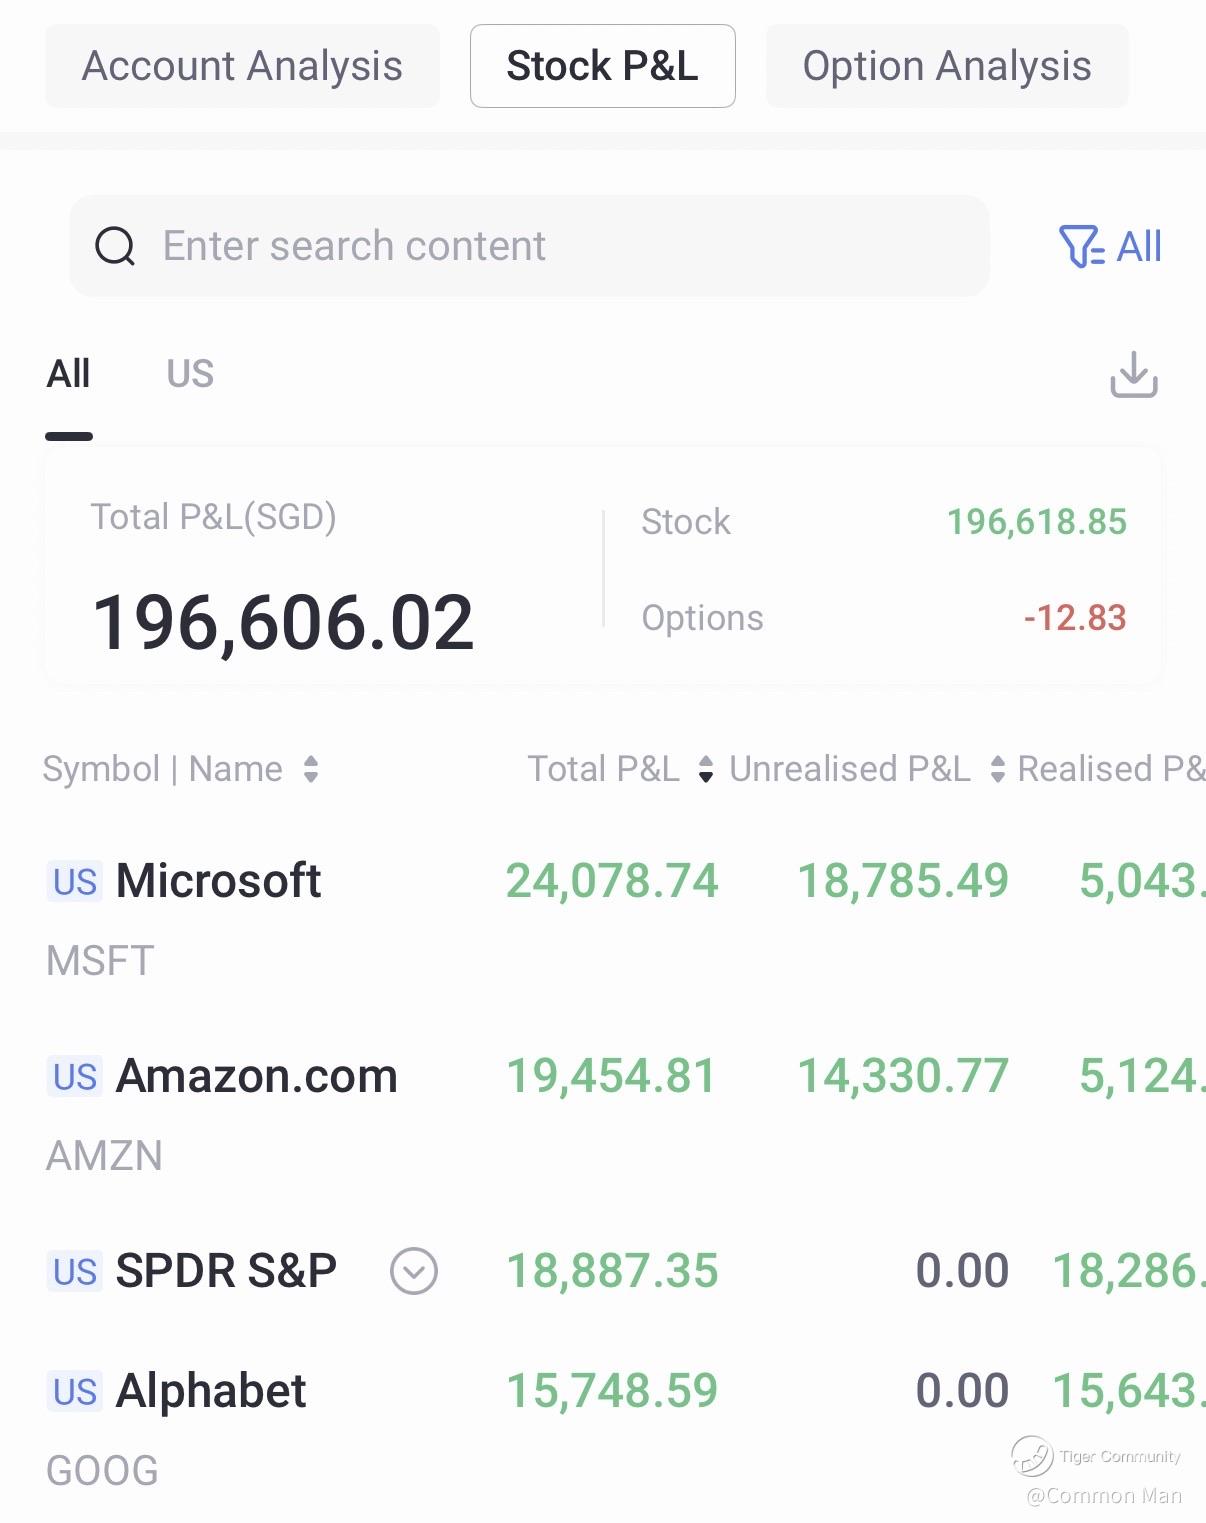Open the Option Analysis tab
The height and width of the screenshot is (1523, 1206).
tap(947, 66)
